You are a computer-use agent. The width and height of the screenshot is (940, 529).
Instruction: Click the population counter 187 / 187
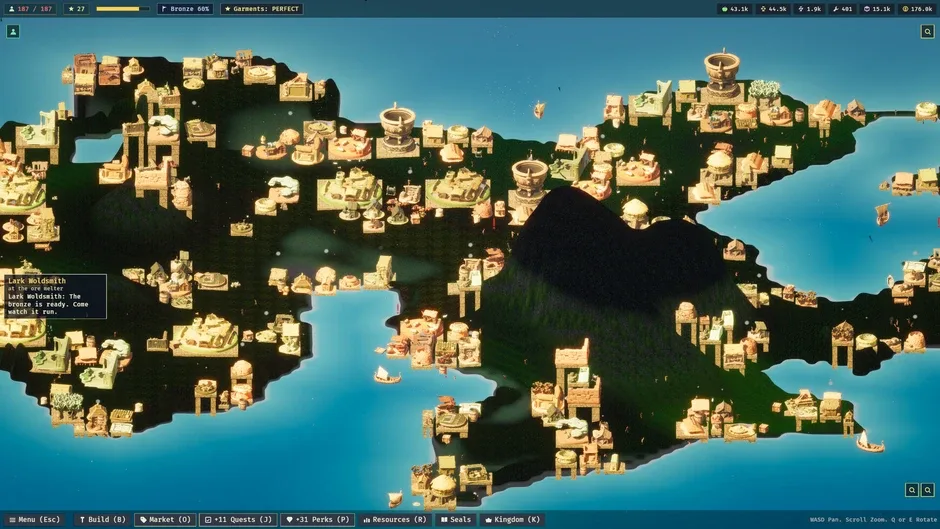(x=31, y=9)
